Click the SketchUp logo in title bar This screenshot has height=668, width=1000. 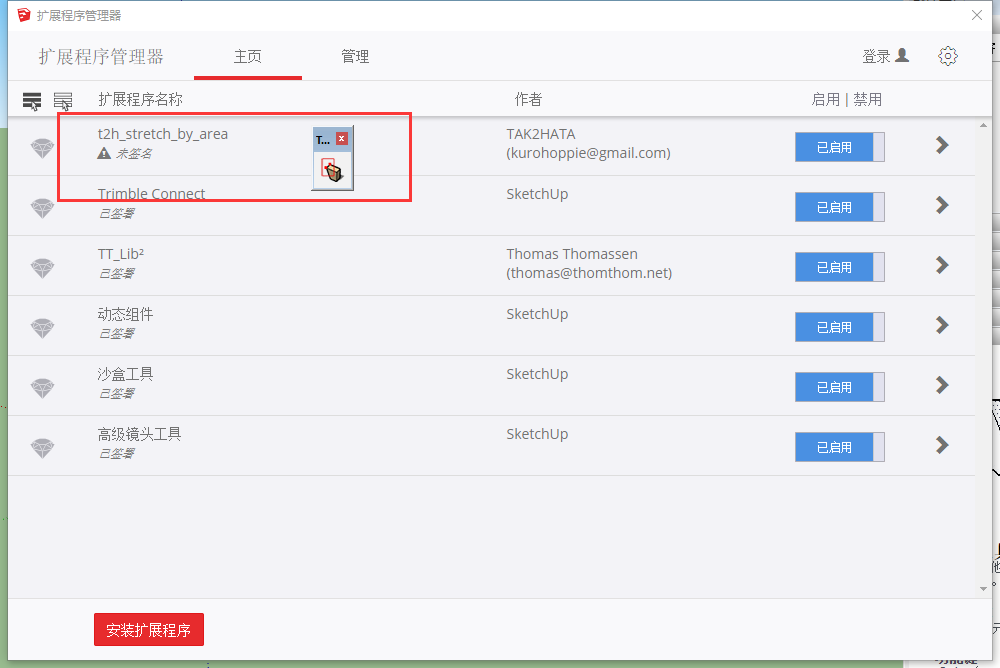24,15
